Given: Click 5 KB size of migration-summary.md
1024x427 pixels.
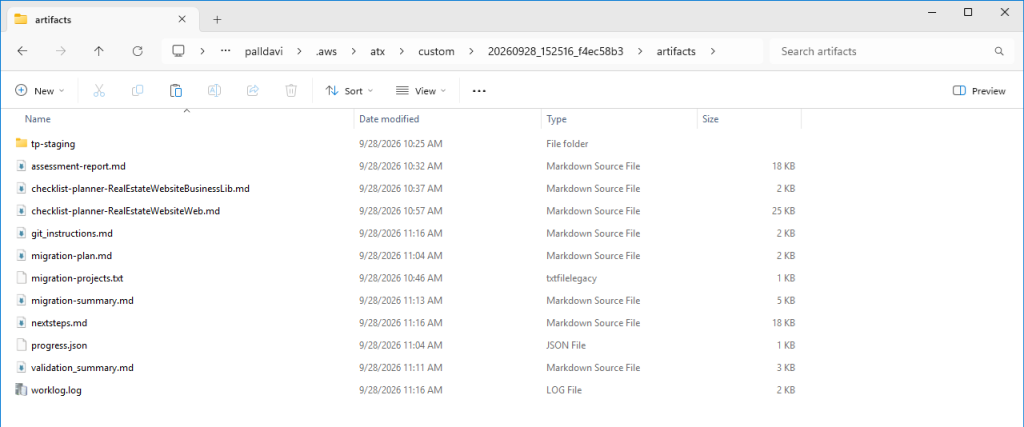Looking at the screenshot, I should pos(786,300).
